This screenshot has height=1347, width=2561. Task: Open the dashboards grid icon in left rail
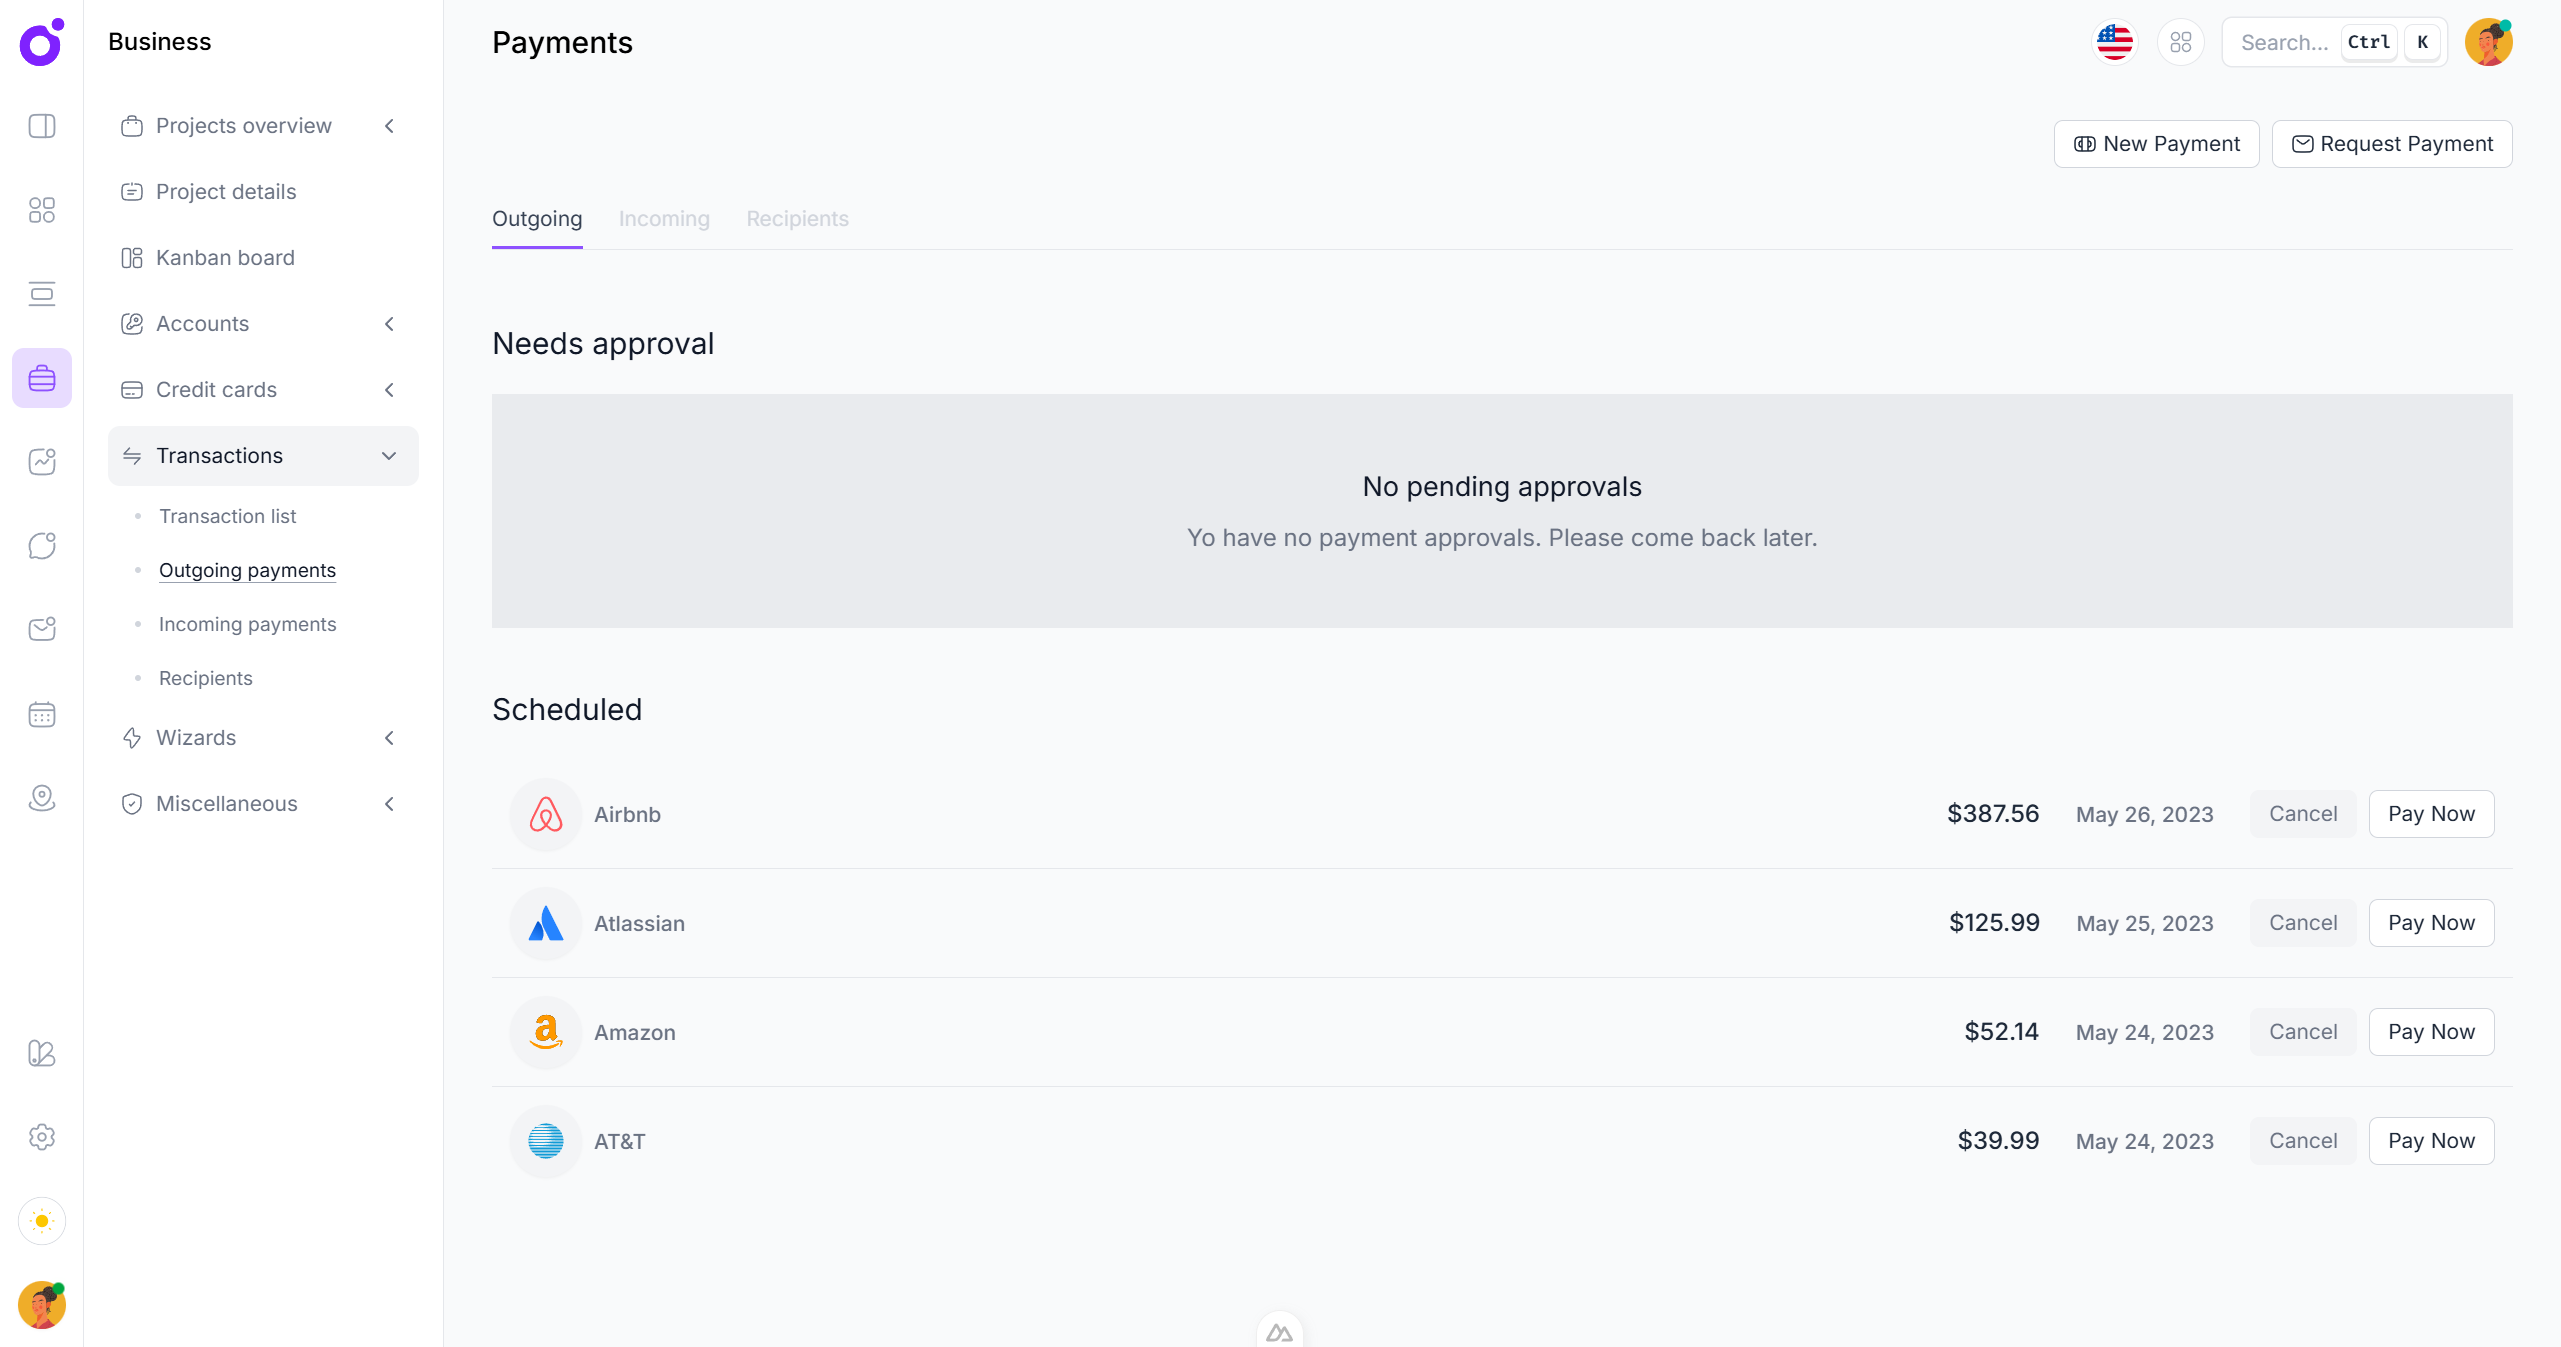tap(42, 210)
